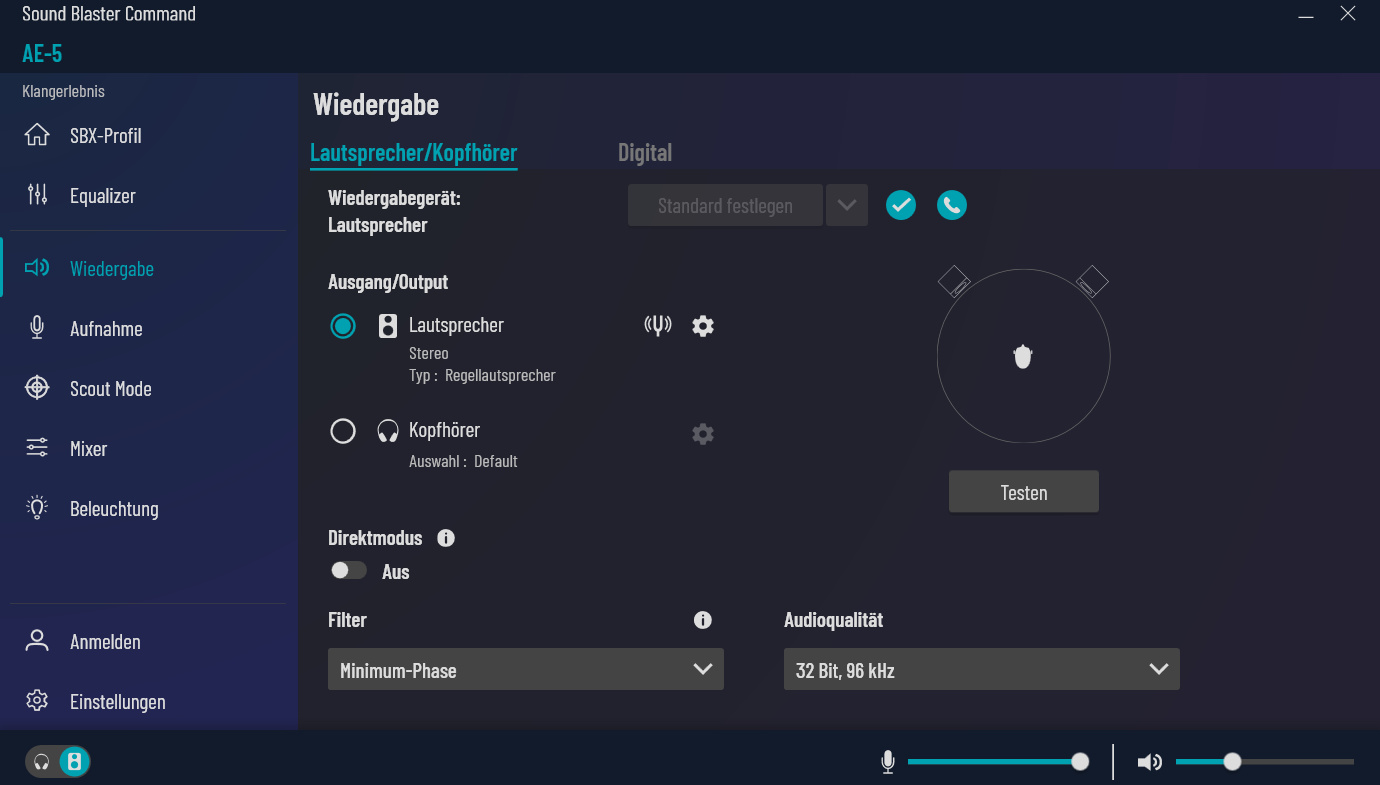Mute the speaker volume icon in bottom bar
The height and width of the screenshot is (785, 1380).
tap(1150, 762)
